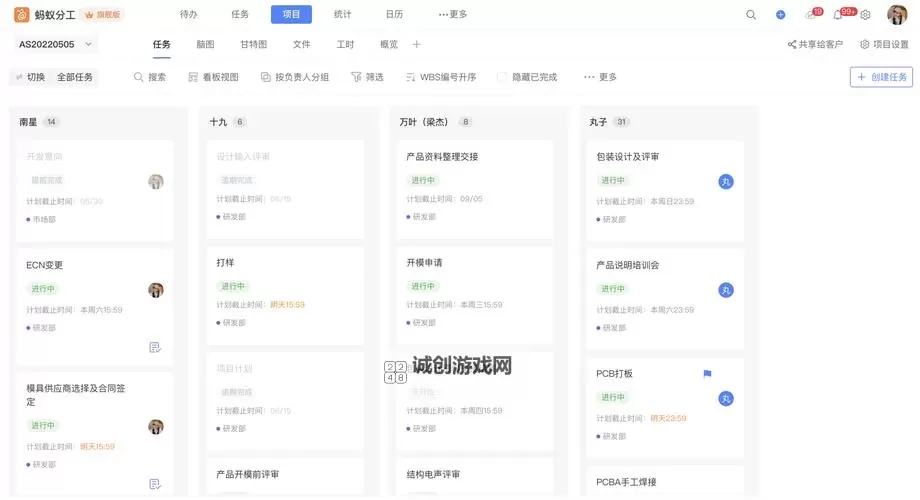Click the 蚂蚁分工 app logo

click(x=22, y=15)
